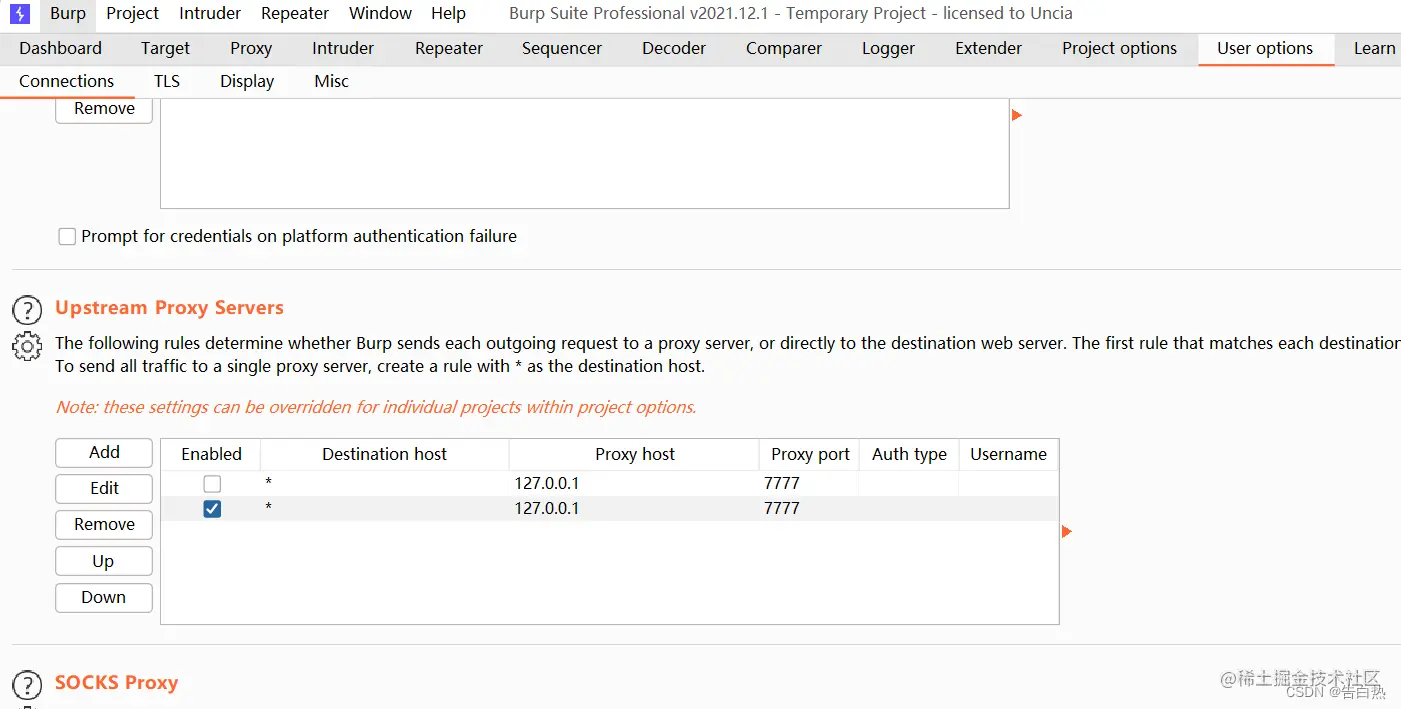Viewport: 1401px width, 709px height.
Task: Add a new upstream proxy rule
Action: [104, 453]
